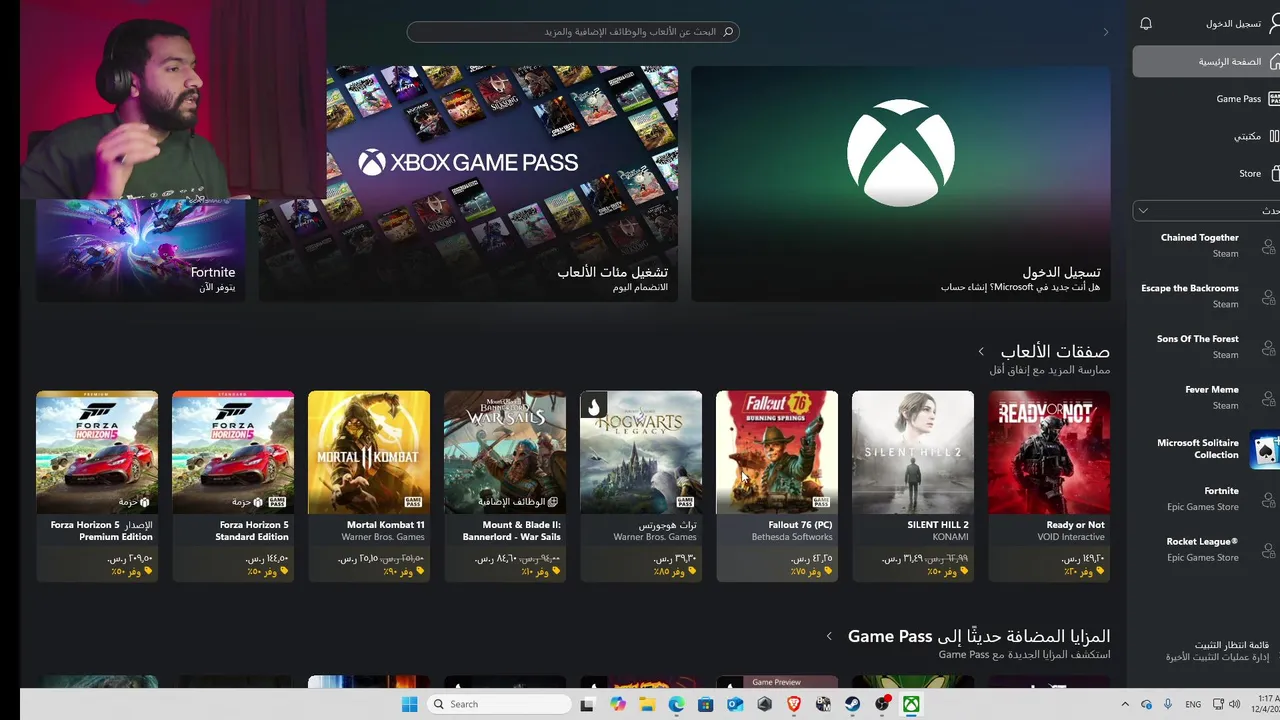Open the مكتبتي library tab
This screenshot has height=720, width=1280.
[1206, 136]
